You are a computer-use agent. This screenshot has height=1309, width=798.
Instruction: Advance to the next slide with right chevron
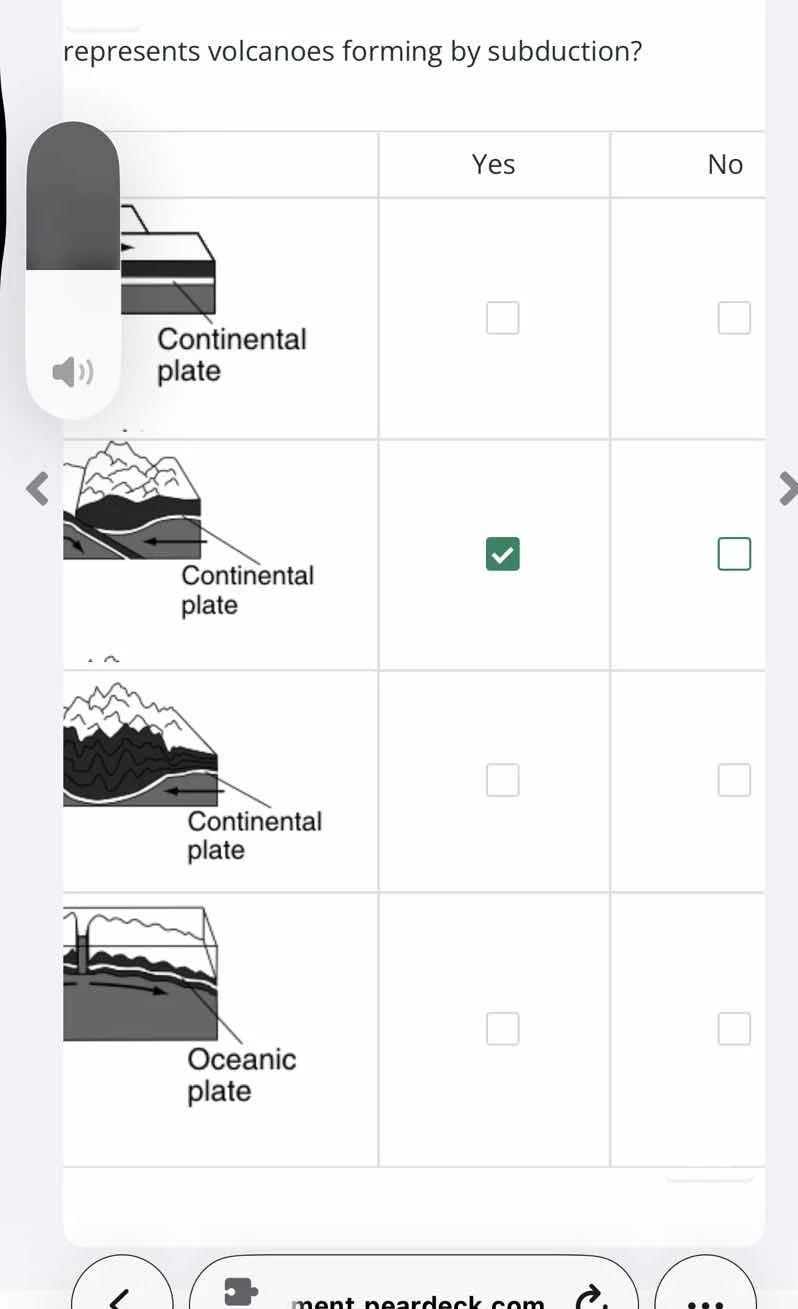[x=789, y=488]
